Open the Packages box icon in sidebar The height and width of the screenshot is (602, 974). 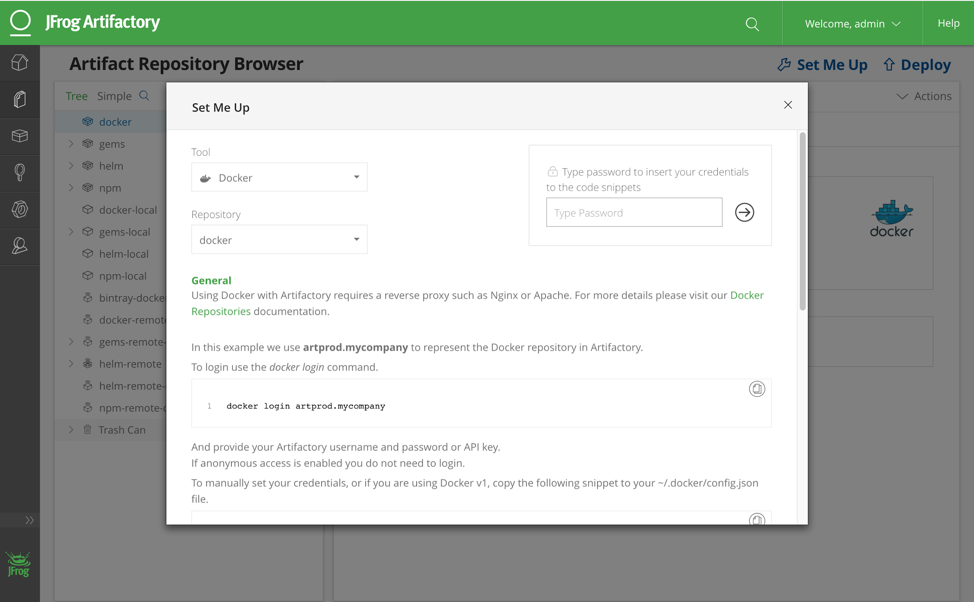coord(20,135)
